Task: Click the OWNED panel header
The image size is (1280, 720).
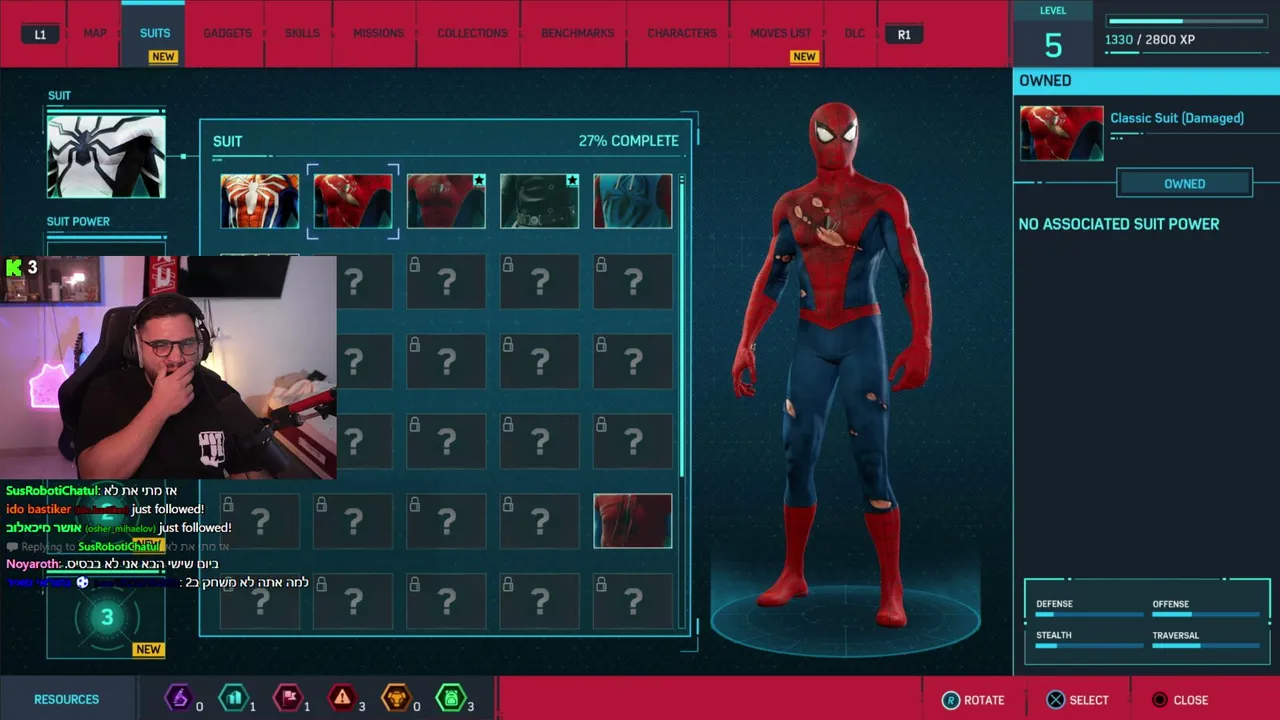Action: (x=1146, y=81)
